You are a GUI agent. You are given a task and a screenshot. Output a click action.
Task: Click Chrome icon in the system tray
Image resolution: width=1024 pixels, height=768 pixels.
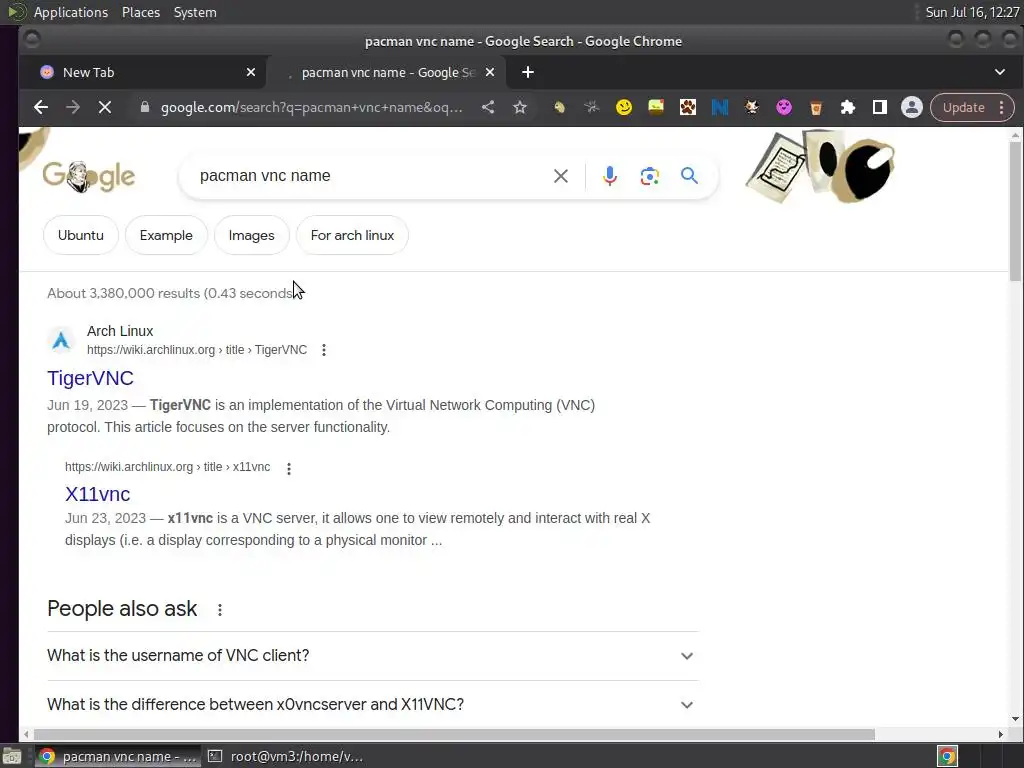(947, 756)
